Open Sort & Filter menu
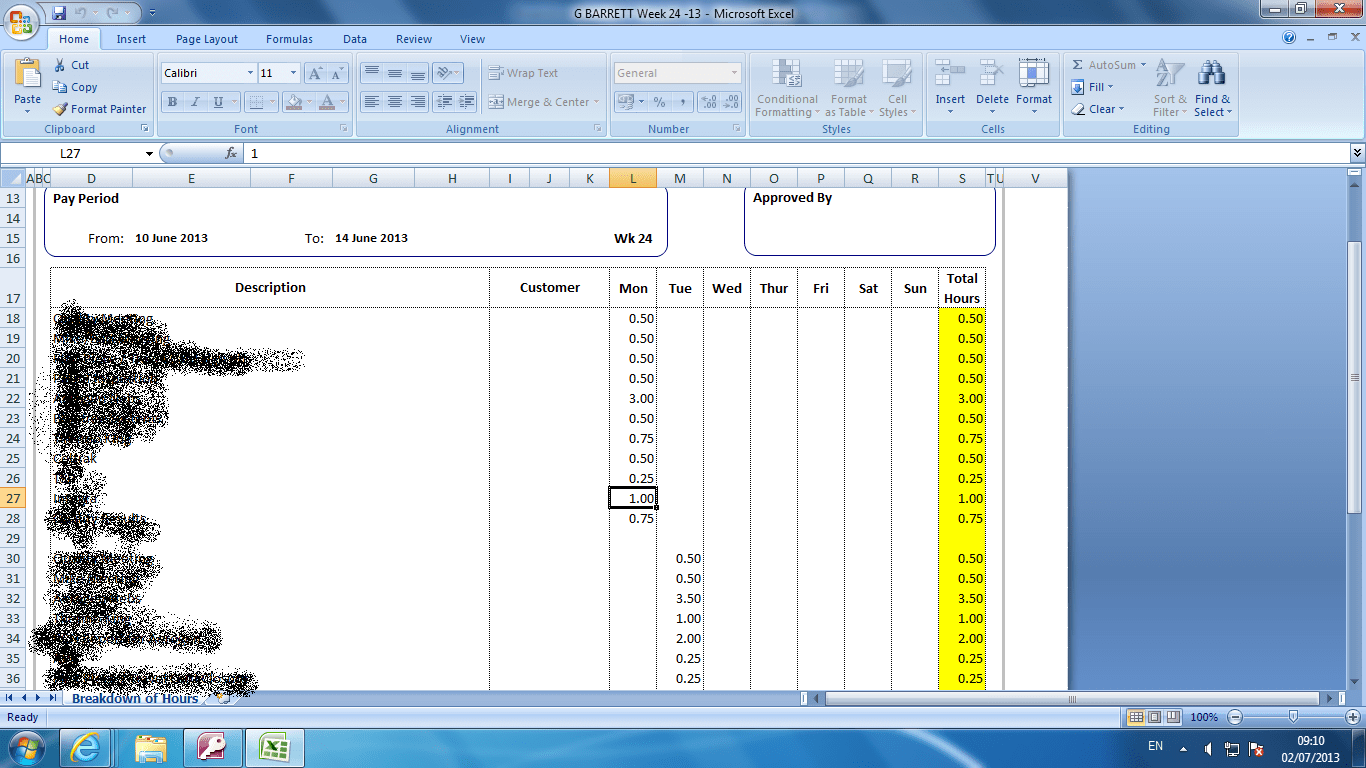 (1169, 88)
